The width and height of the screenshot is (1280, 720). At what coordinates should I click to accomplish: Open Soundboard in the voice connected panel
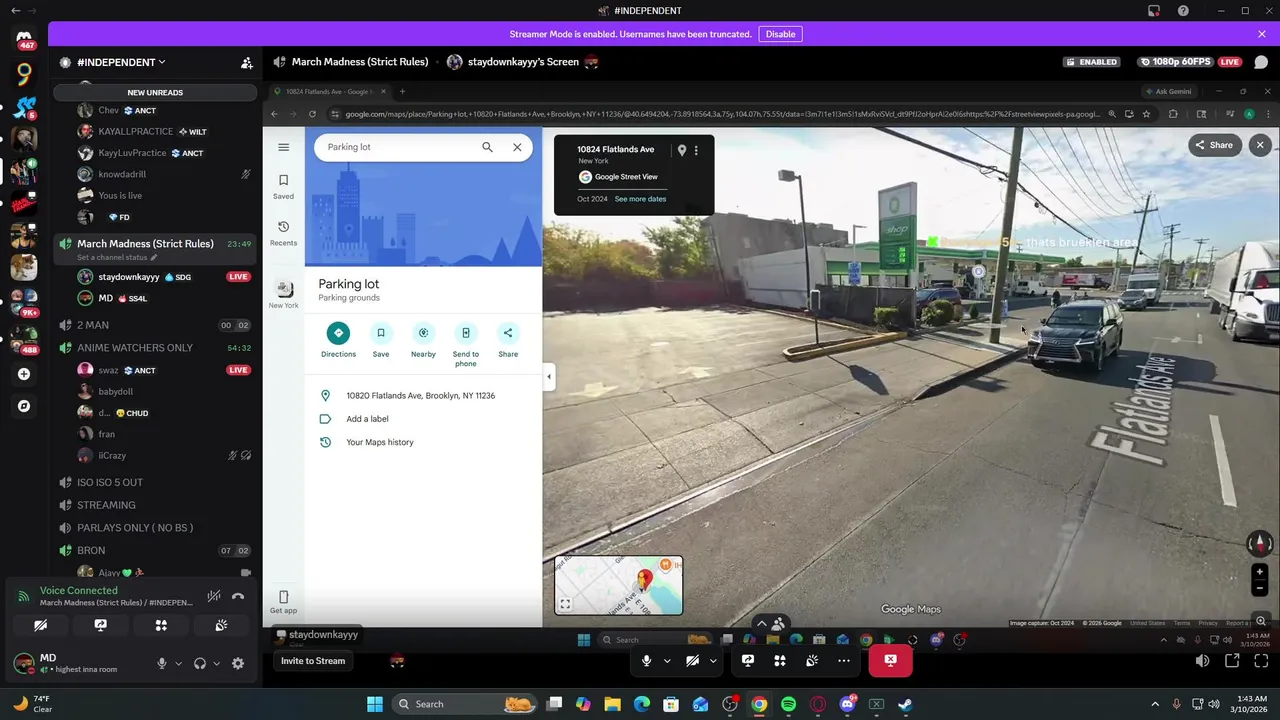pos(221,625)
